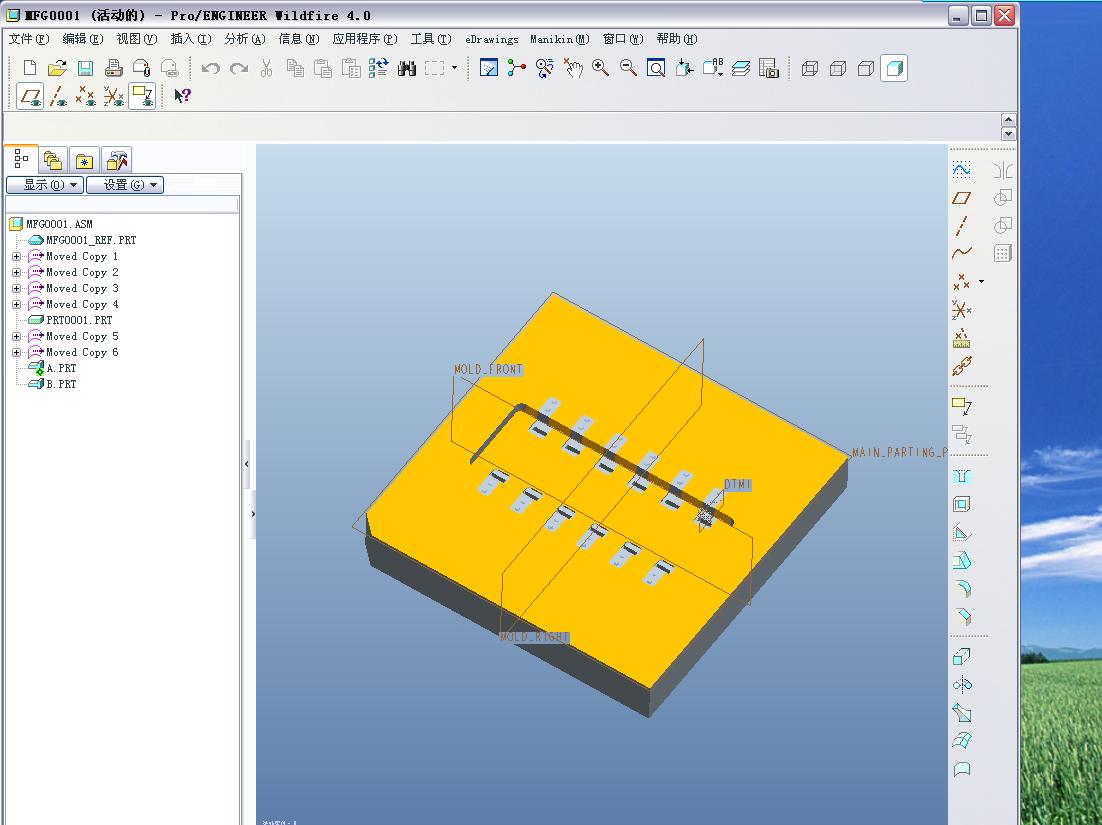Open the eDrawings menu
This screenshot has width=1102, height=825.
491,39
